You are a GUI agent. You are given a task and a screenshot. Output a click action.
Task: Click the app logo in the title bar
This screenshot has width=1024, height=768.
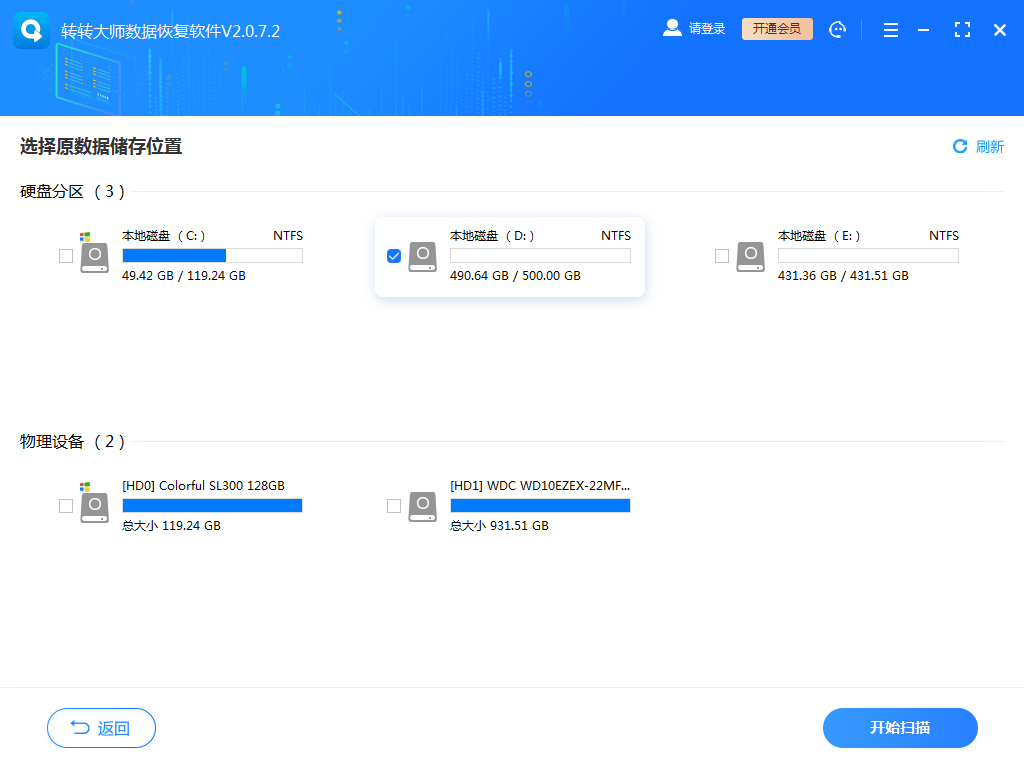click(31, 29)
